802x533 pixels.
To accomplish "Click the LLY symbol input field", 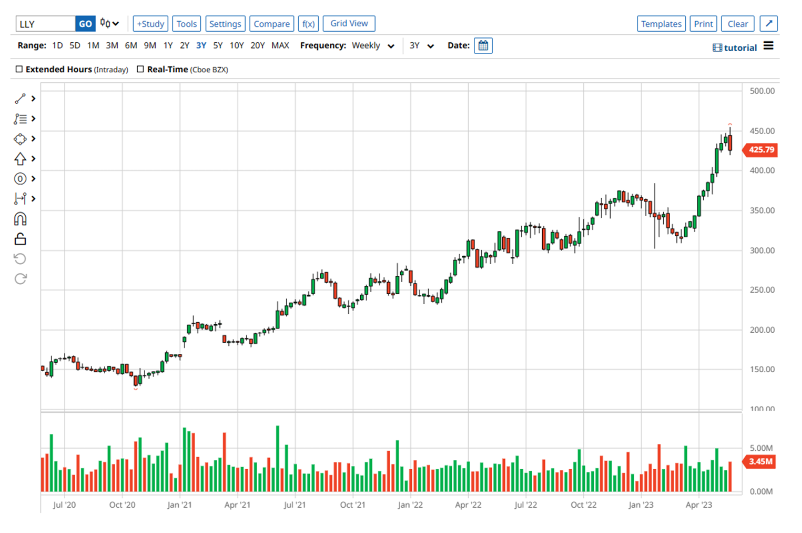I will (x=45, y=23).
